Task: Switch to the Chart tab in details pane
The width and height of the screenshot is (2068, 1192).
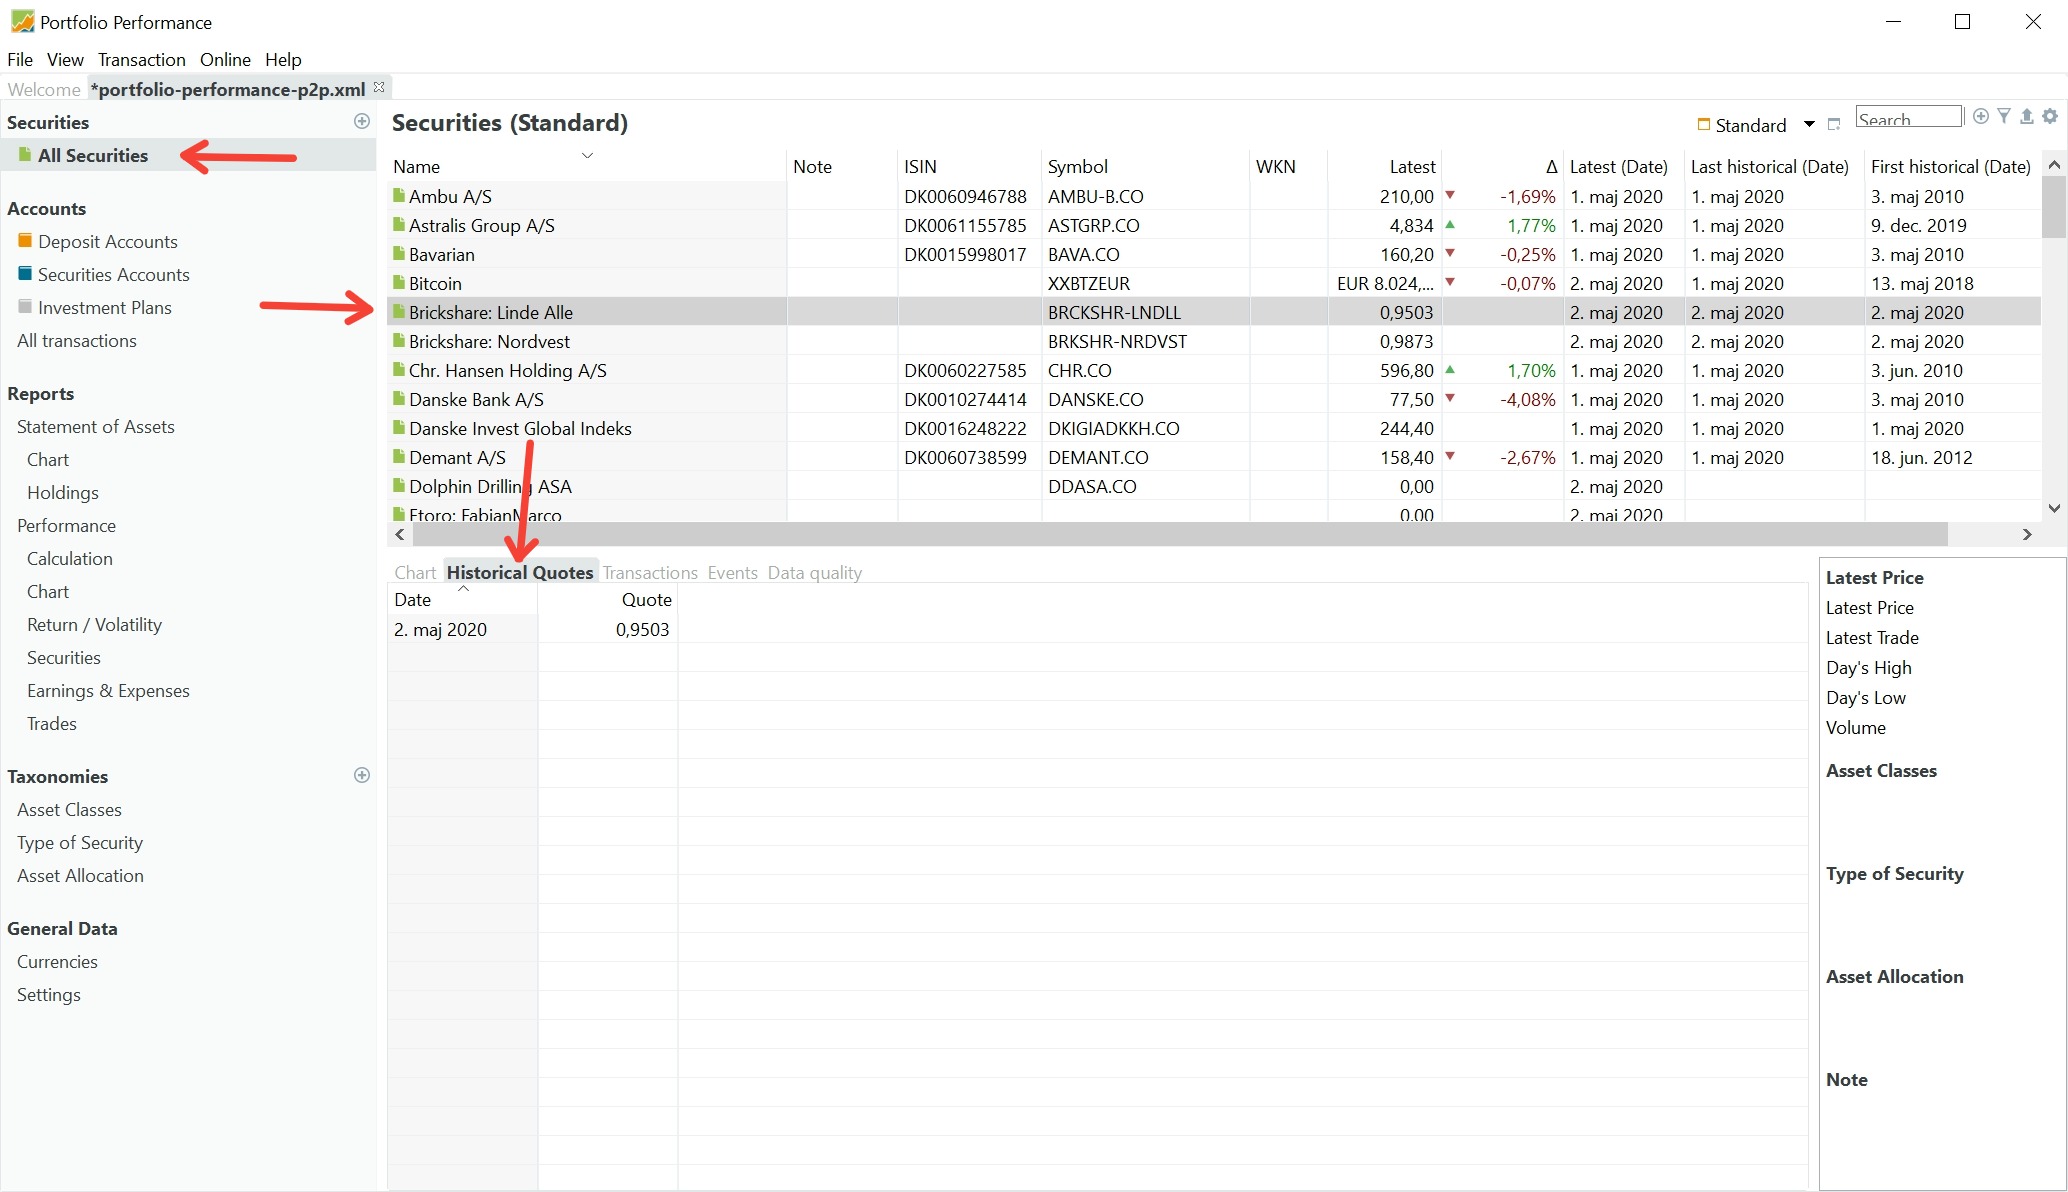Action: (x=415, y=572)
